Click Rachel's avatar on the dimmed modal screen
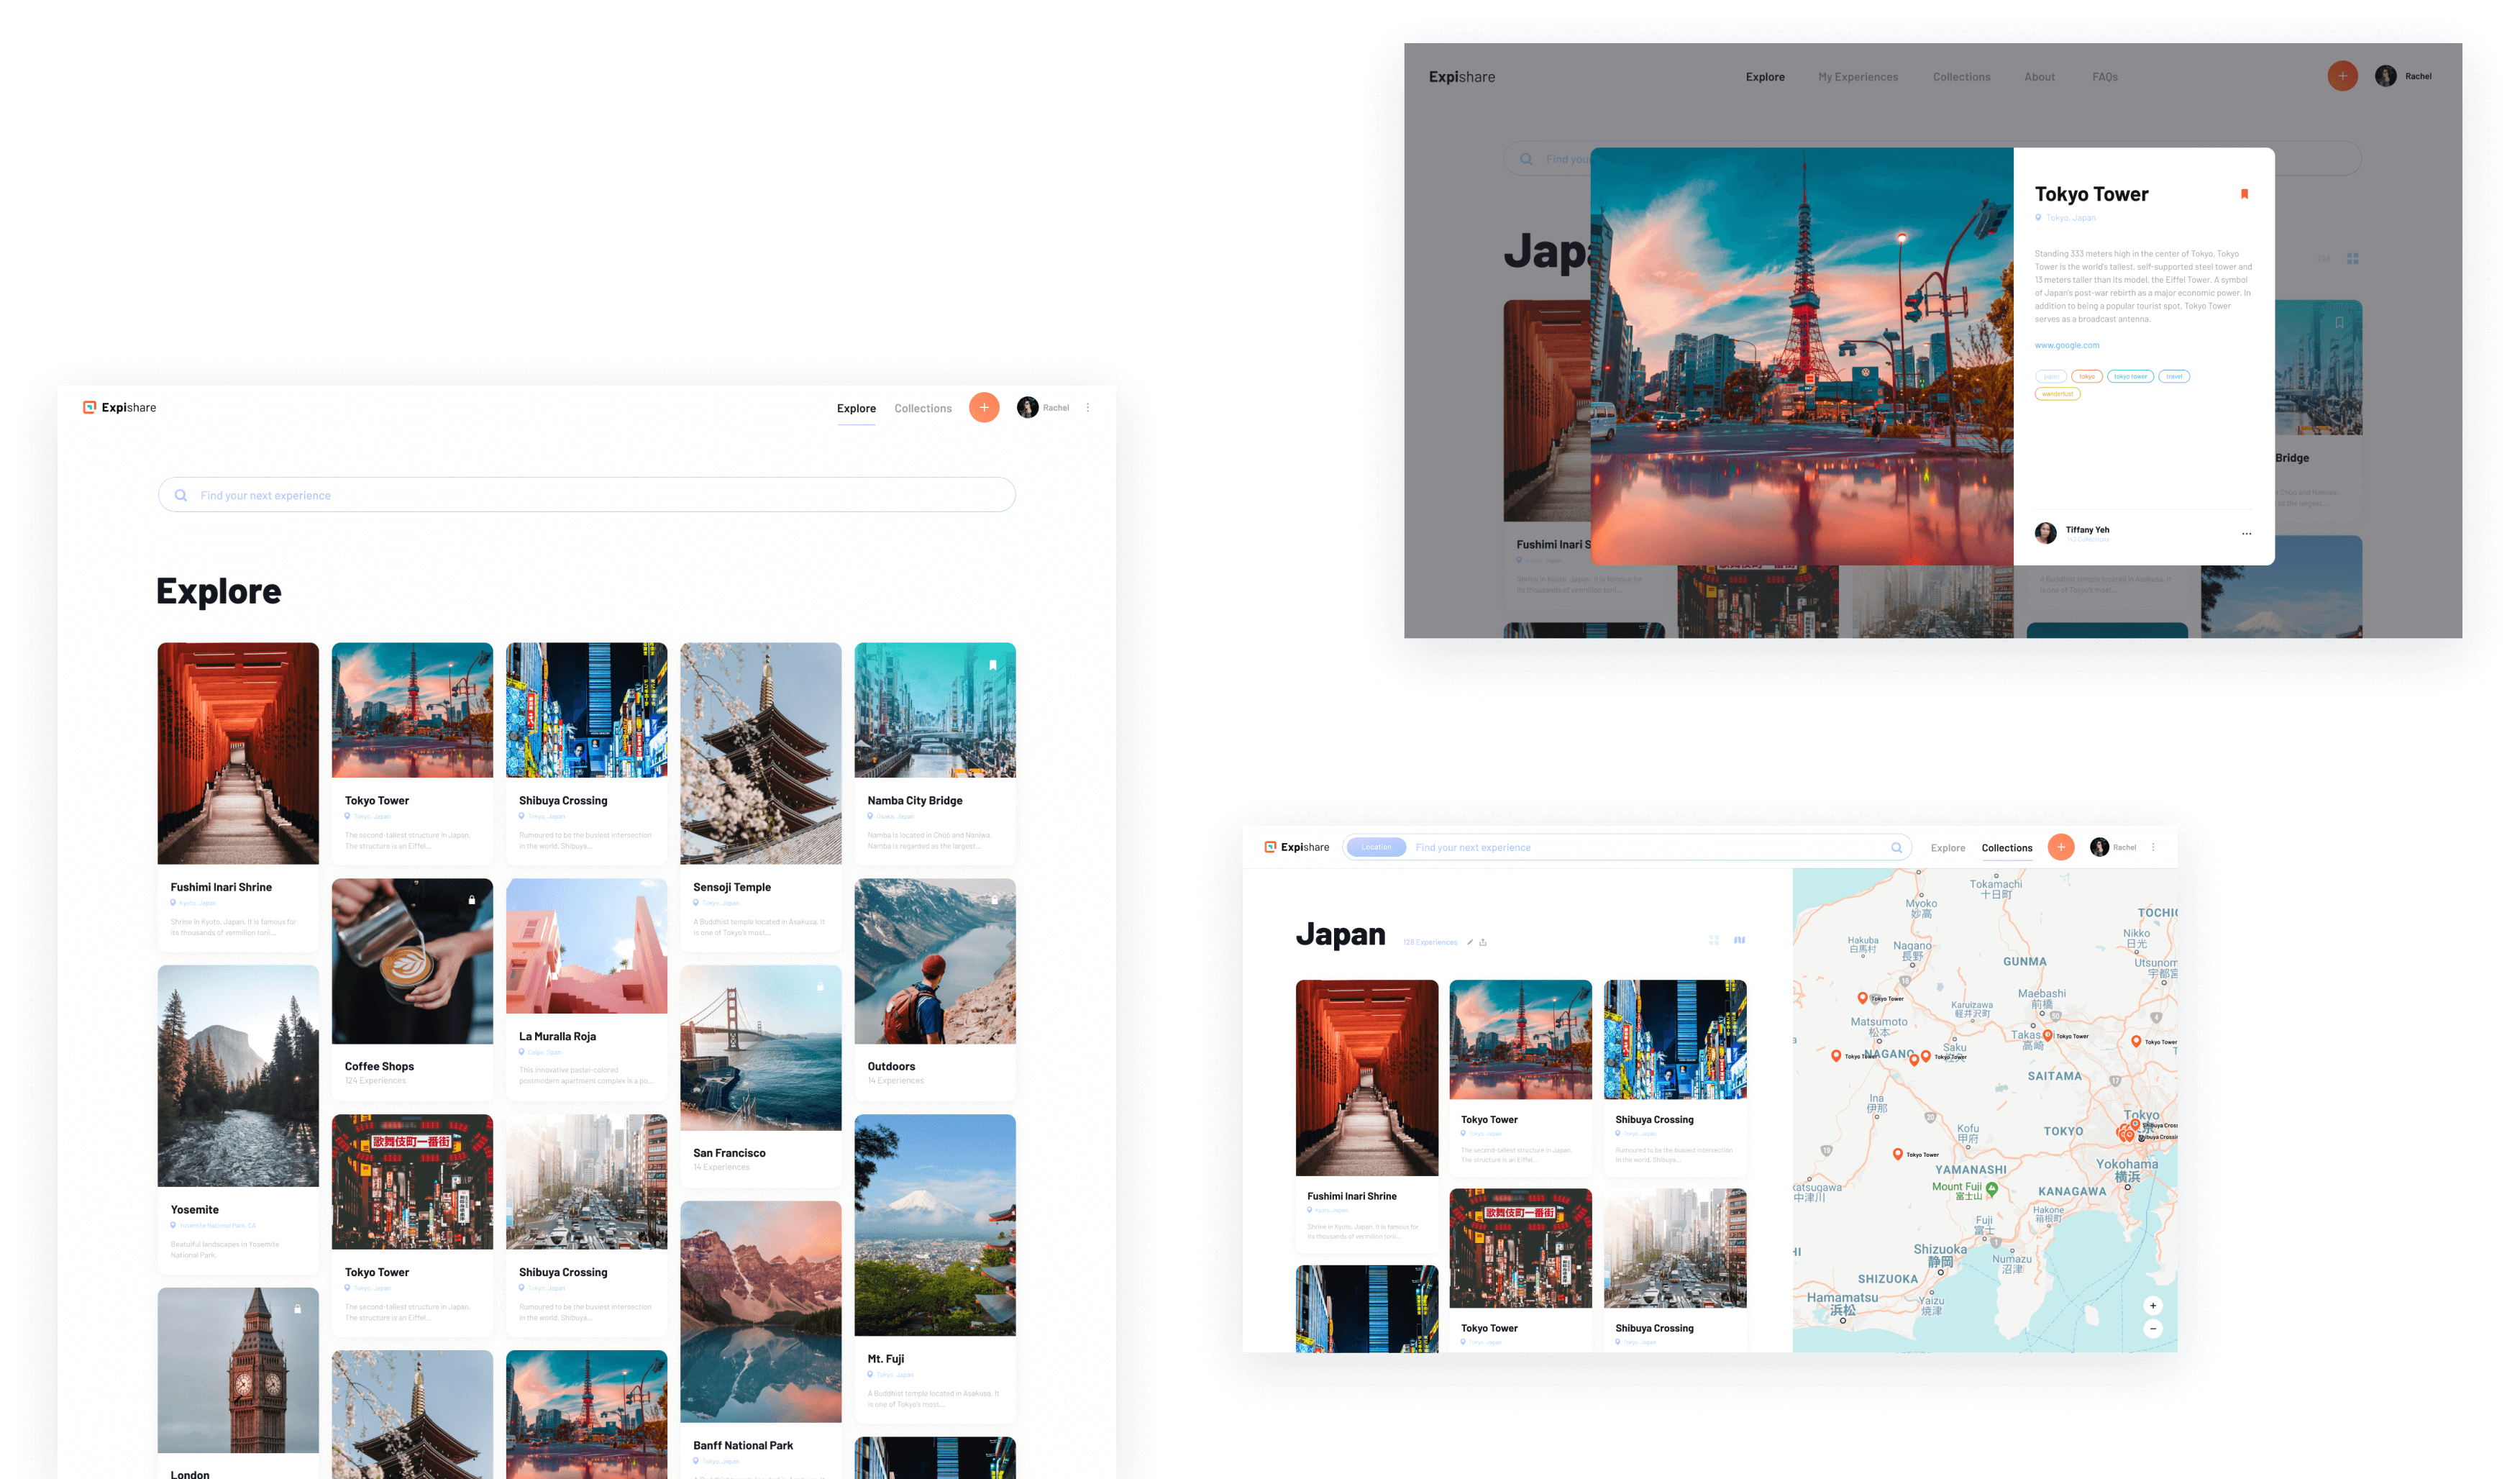 click(2385, 76)
